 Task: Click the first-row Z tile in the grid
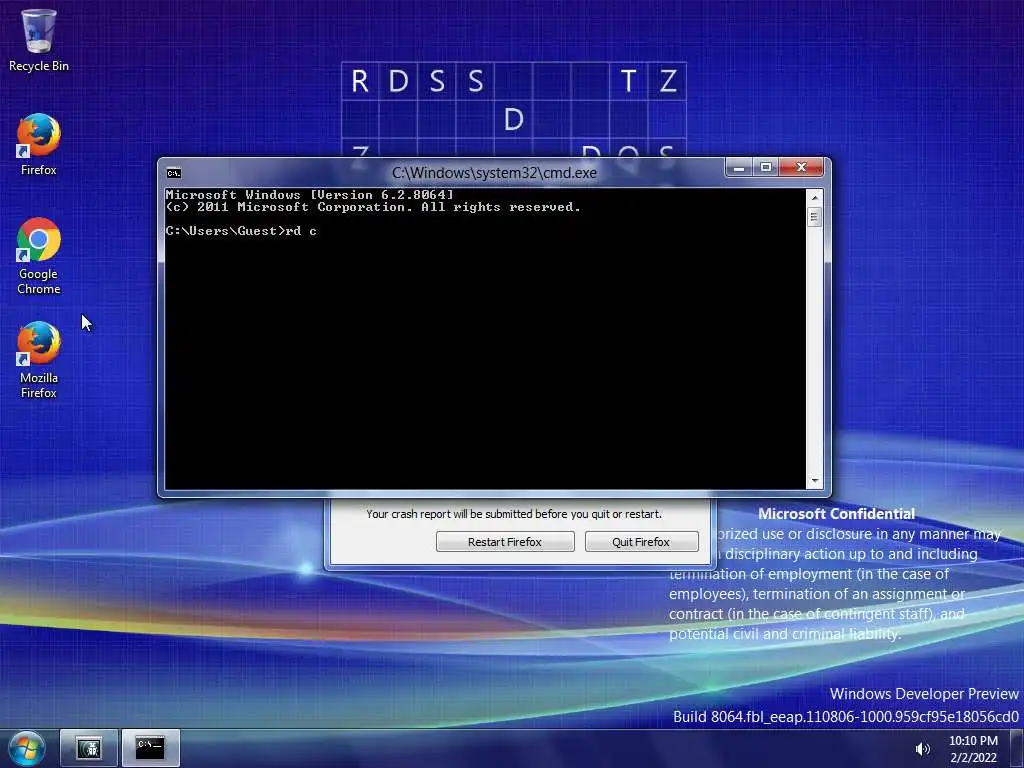click(x=667, y=81)
